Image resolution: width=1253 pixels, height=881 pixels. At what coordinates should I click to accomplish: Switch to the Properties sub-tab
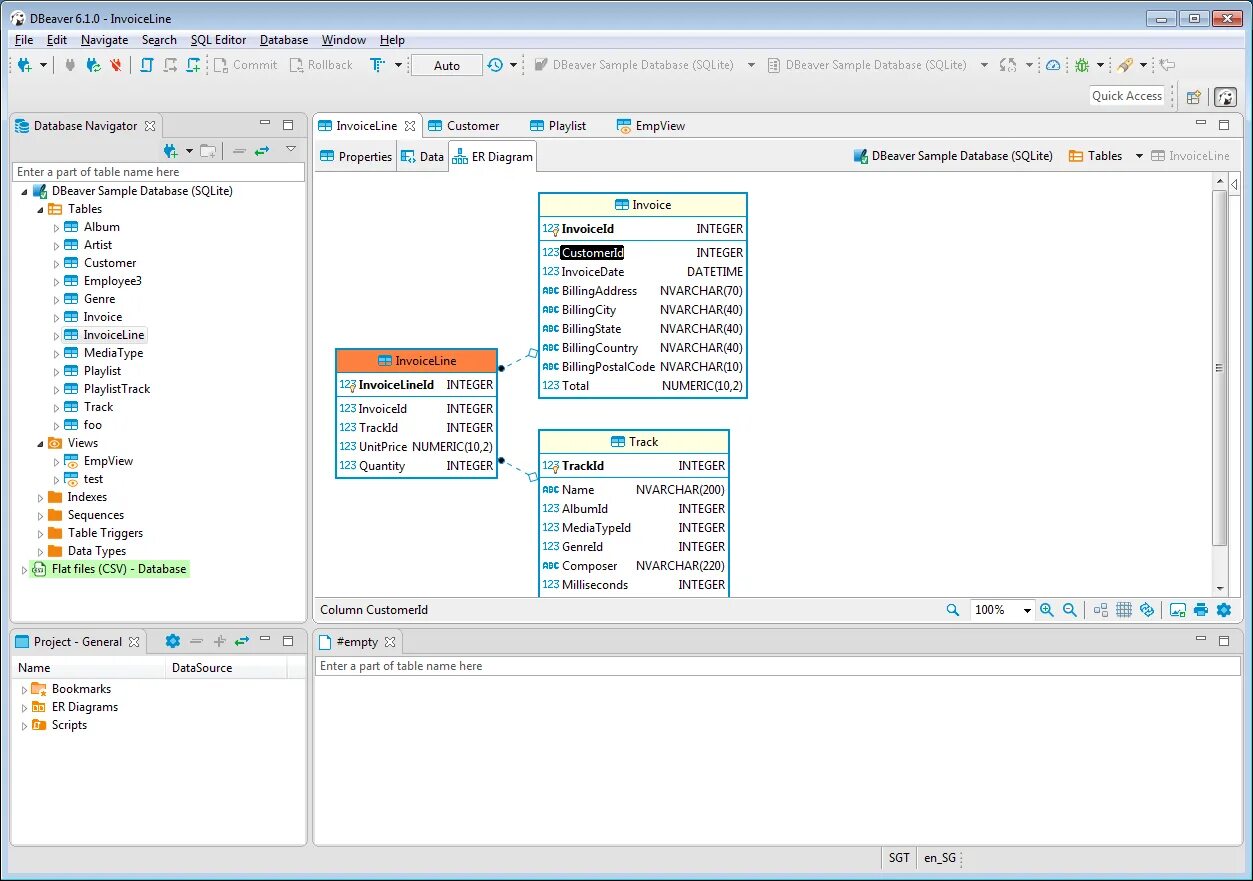(x=356, y=157)
